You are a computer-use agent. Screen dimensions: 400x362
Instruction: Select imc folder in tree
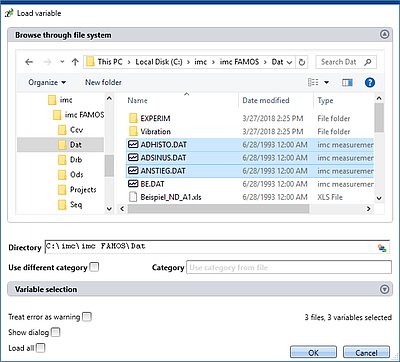(x=60, y=100)
